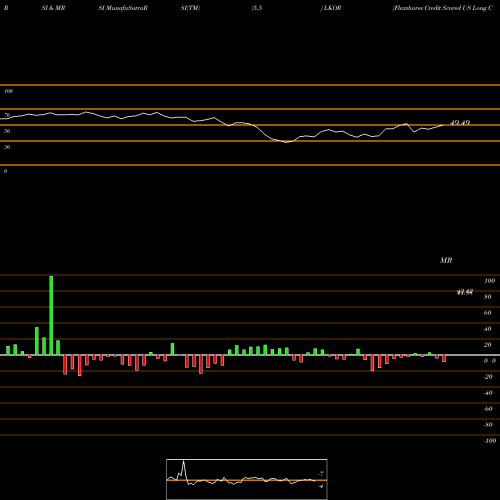
Task: Click the tallest green bar in MR histogram
Action: pyautogui.click(x=51, y=315)
